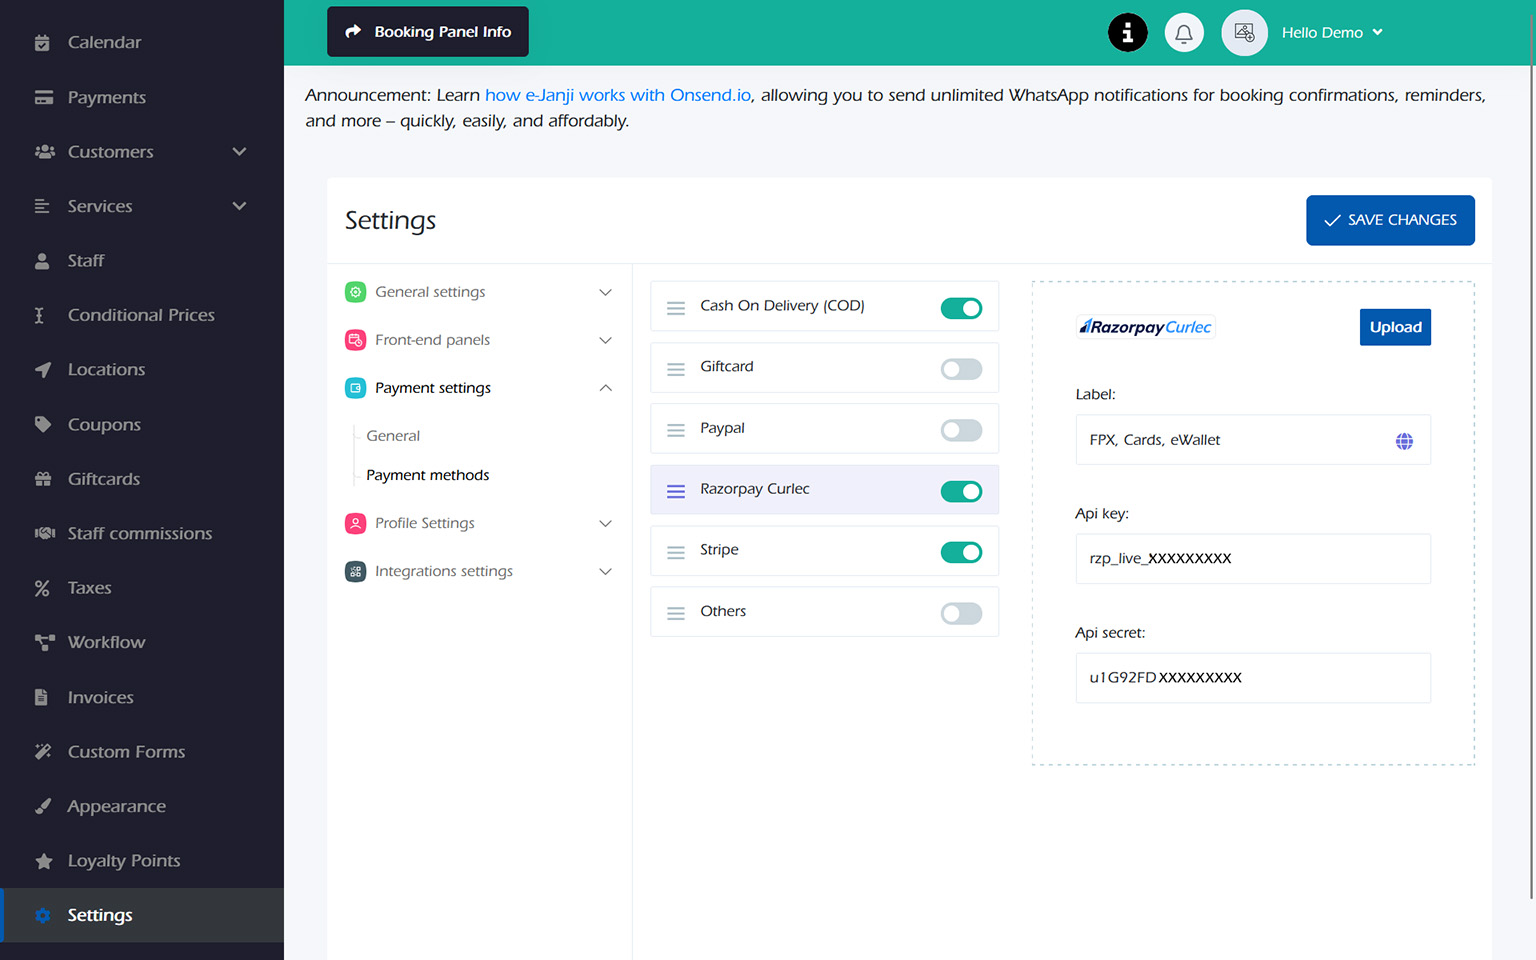Click the Razorpay Curlec logo image
Screen dimensions: 1536x960
(1146, 327)
